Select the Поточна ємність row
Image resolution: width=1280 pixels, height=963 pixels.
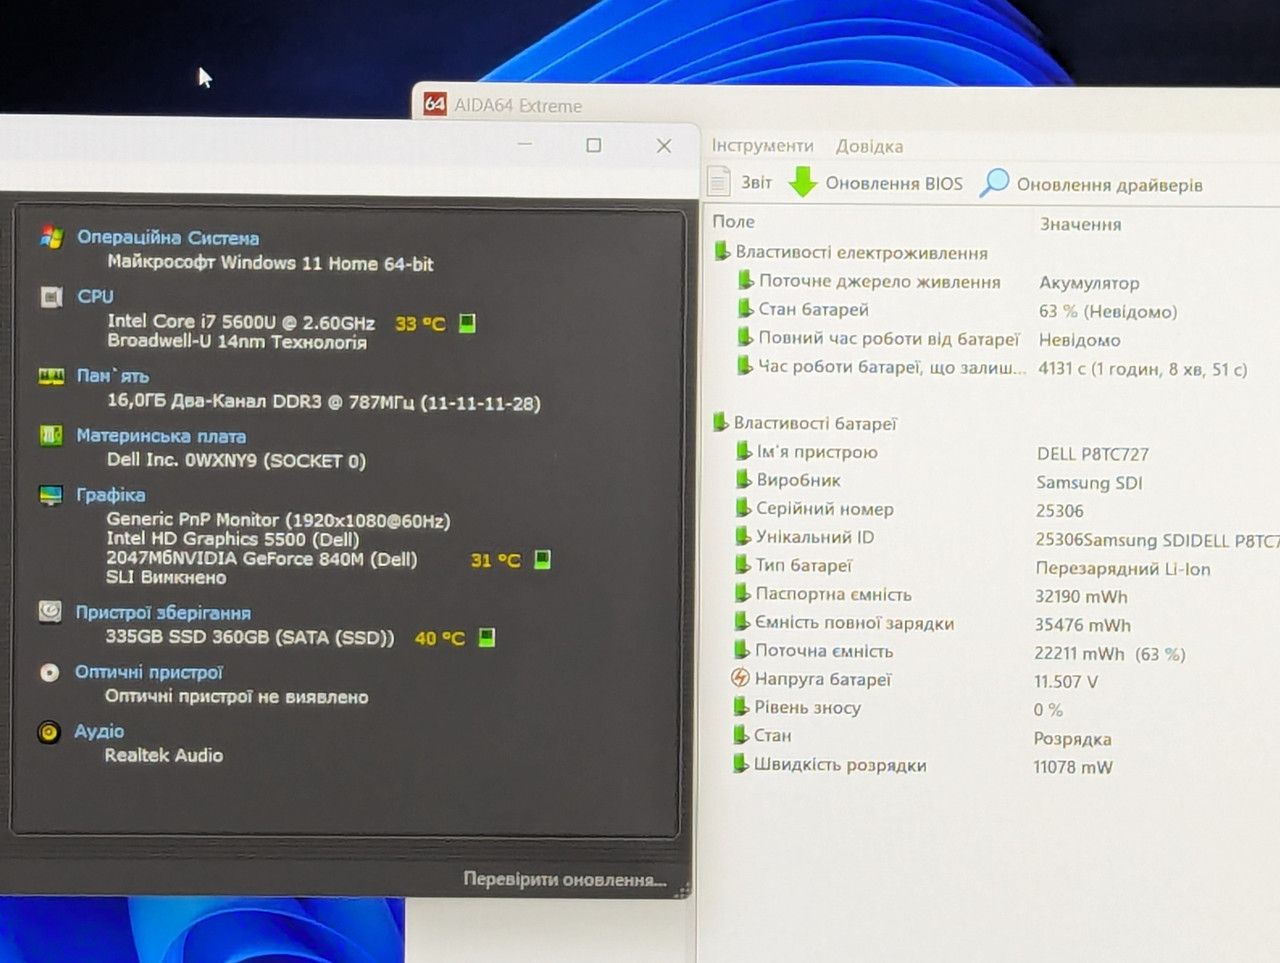pyautogui.click(x=1005, y=652)
